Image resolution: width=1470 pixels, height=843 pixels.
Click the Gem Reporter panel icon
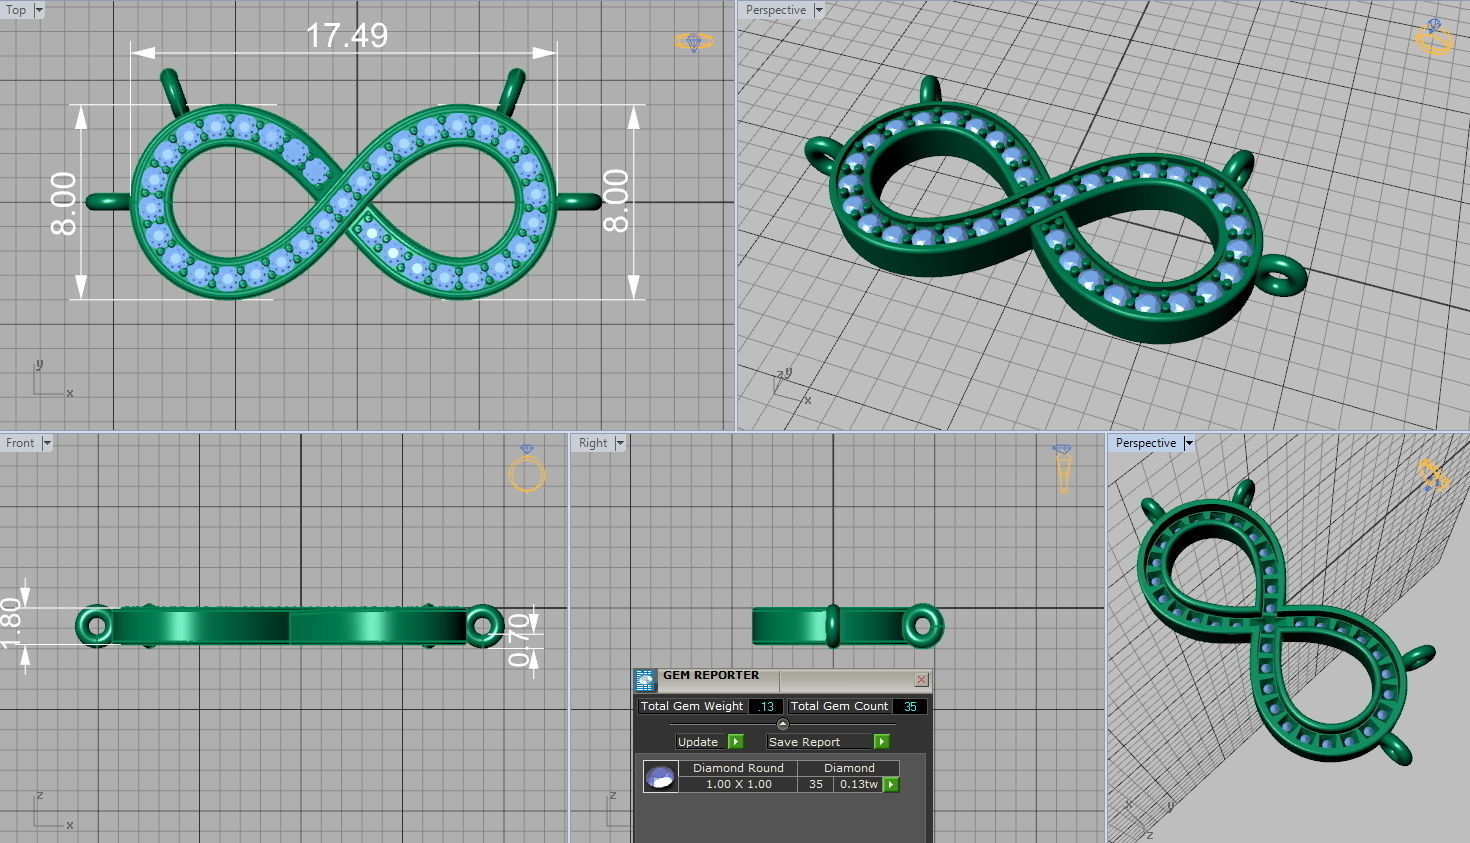coord(645,680)
